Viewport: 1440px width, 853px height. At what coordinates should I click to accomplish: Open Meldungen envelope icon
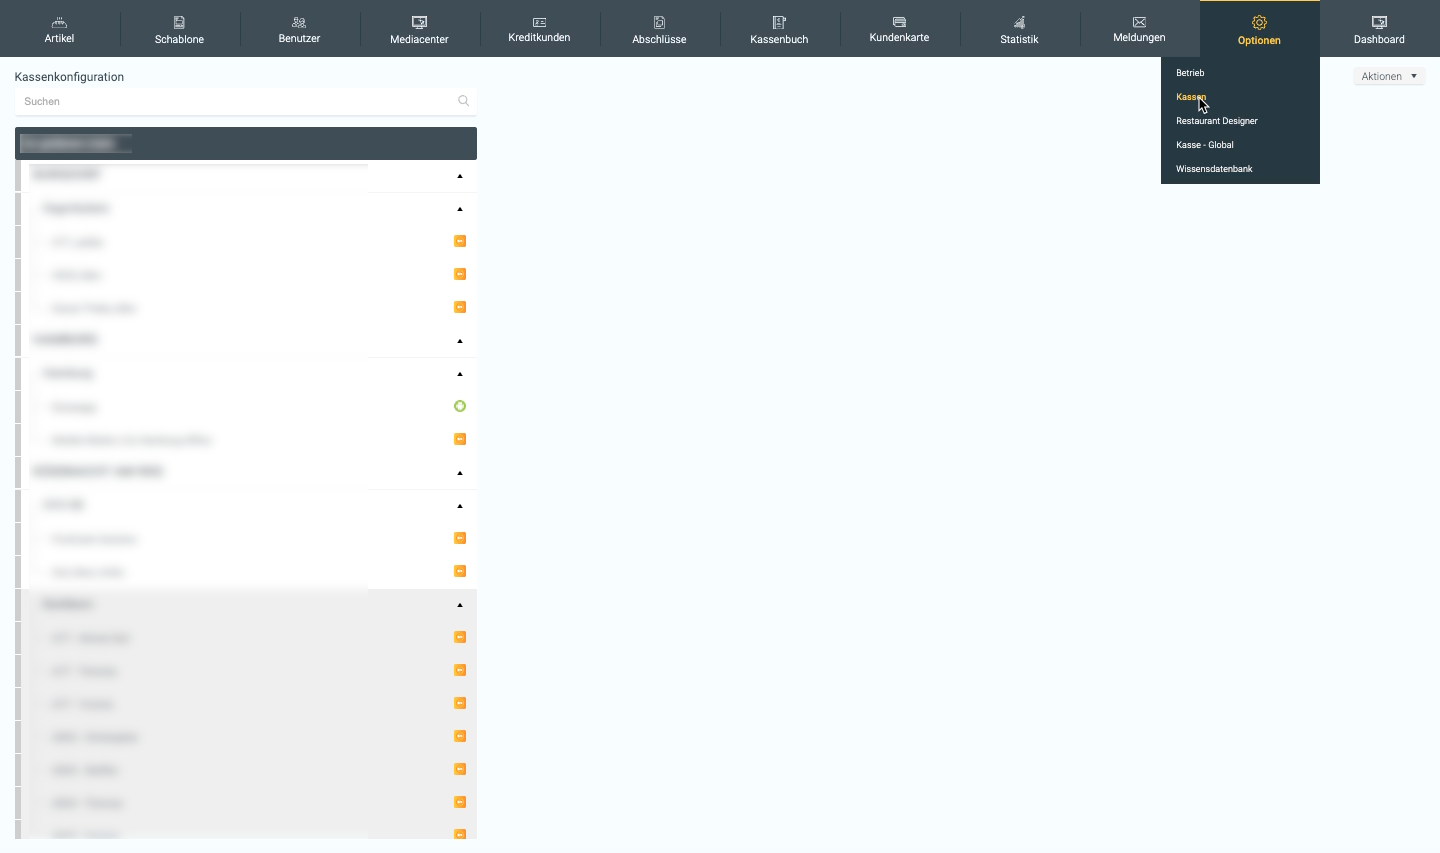click(1139, 22)
